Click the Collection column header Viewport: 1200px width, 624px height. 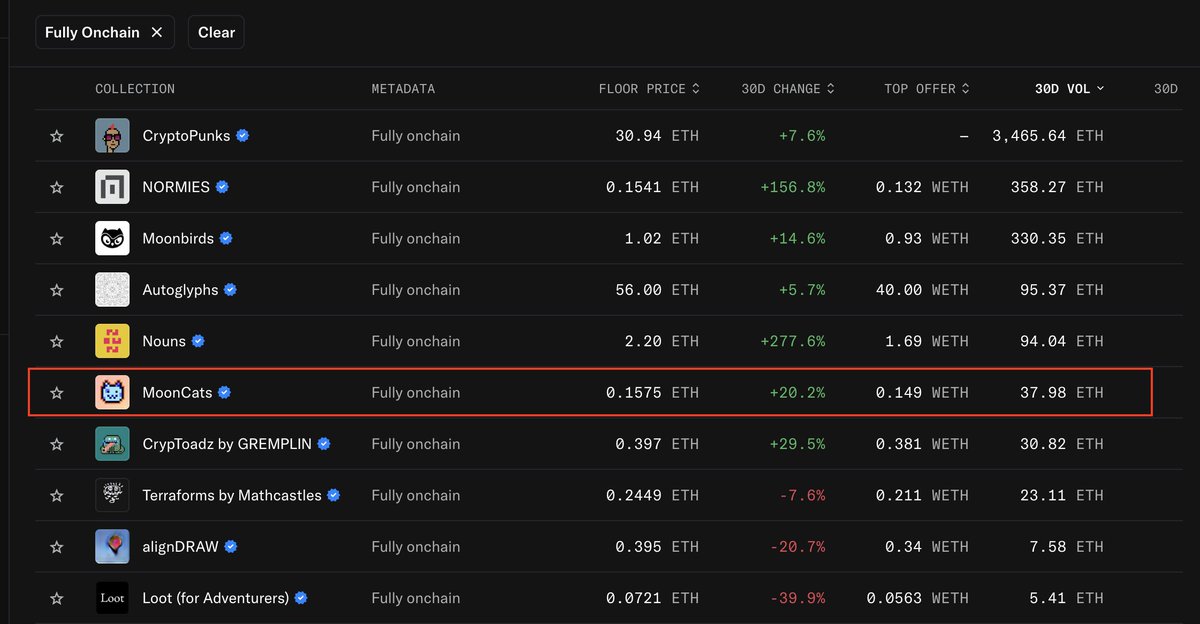(135, 89)
